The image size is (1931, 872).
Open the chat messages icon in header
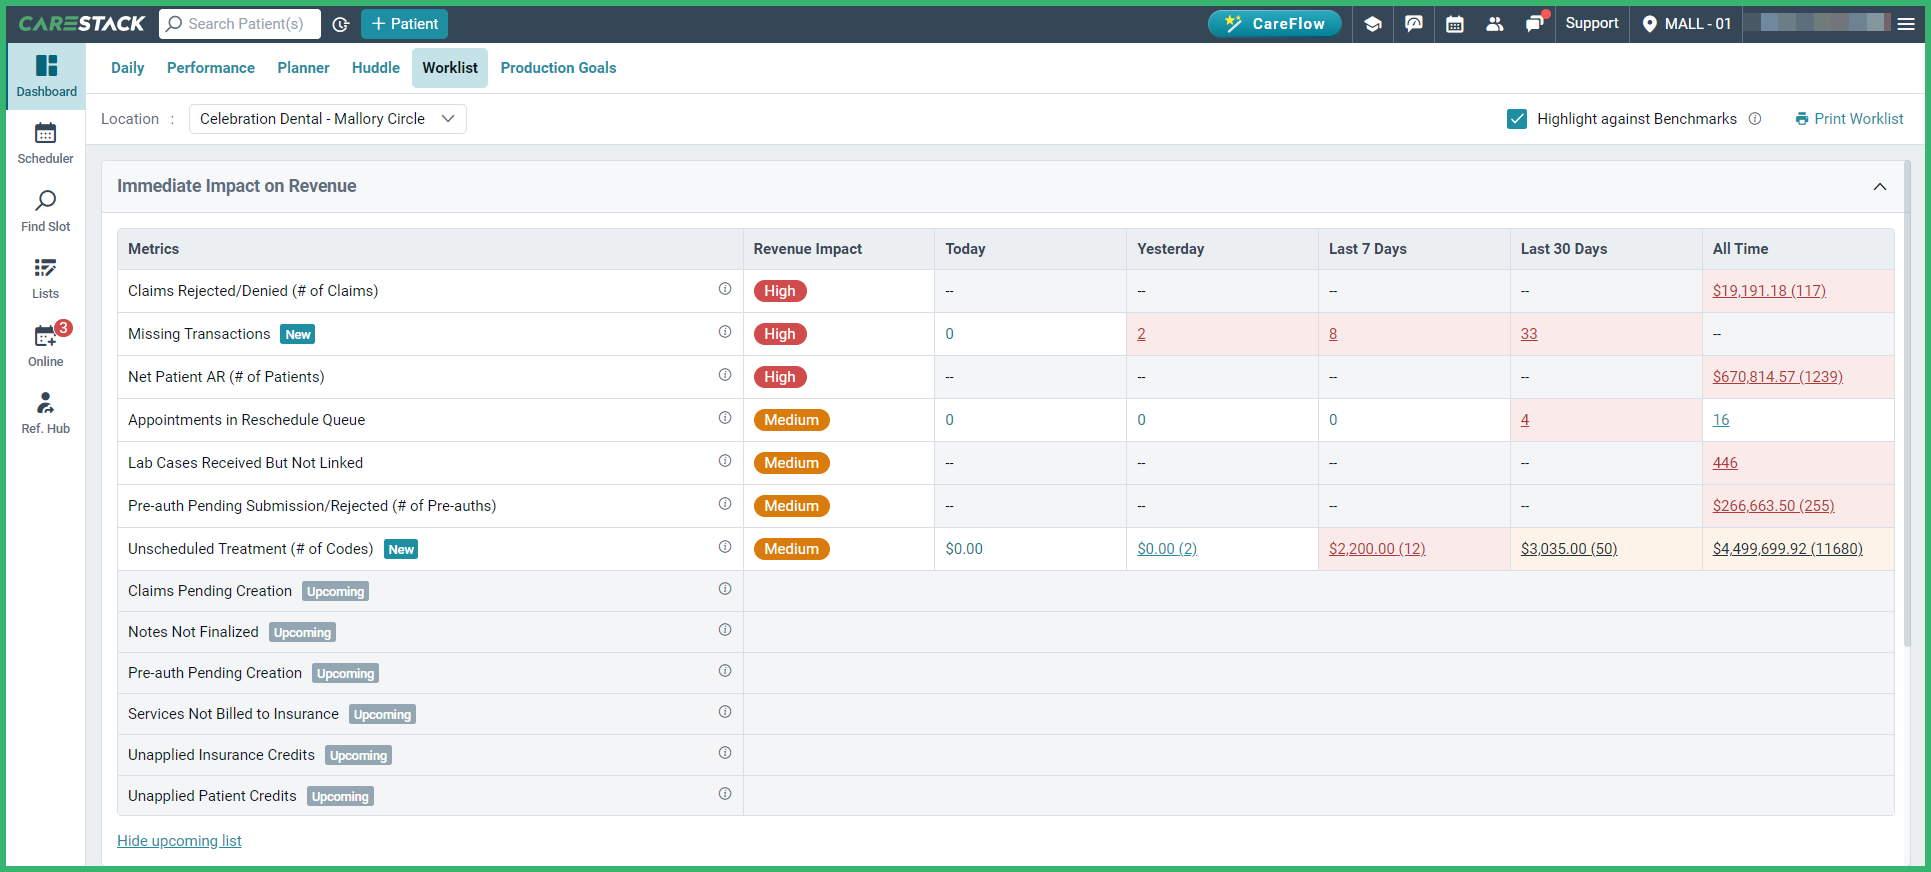(x=1414, y=24)
